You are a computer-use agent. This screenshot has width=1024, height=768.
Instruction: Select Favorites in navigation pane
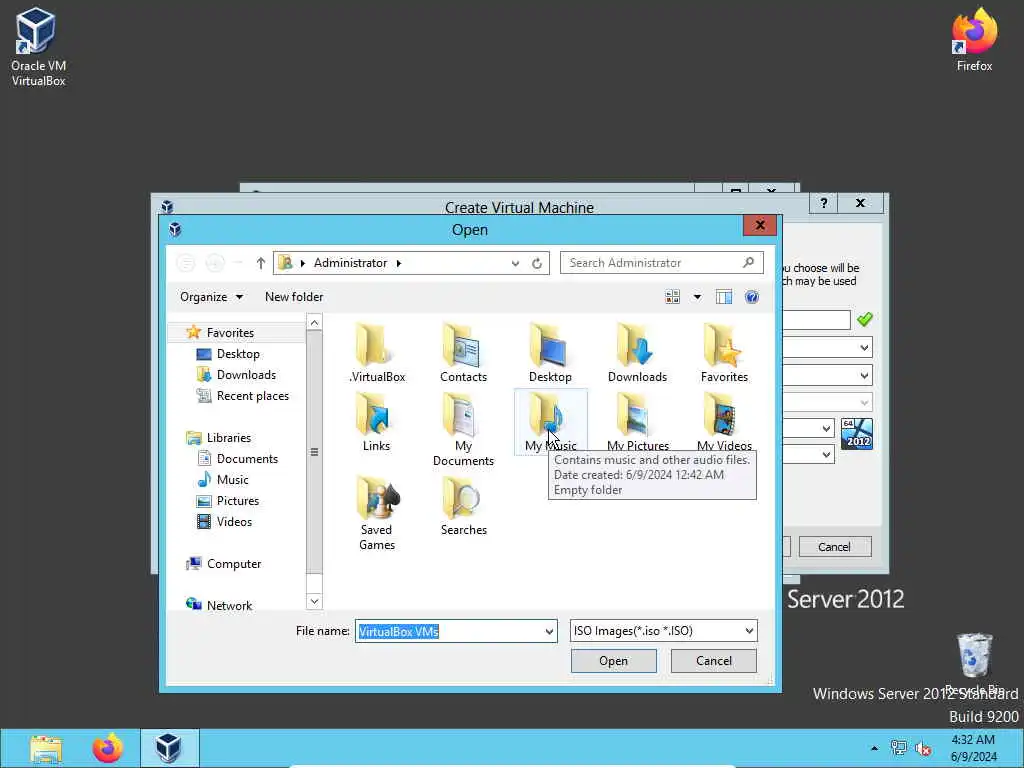pos(230,332)
